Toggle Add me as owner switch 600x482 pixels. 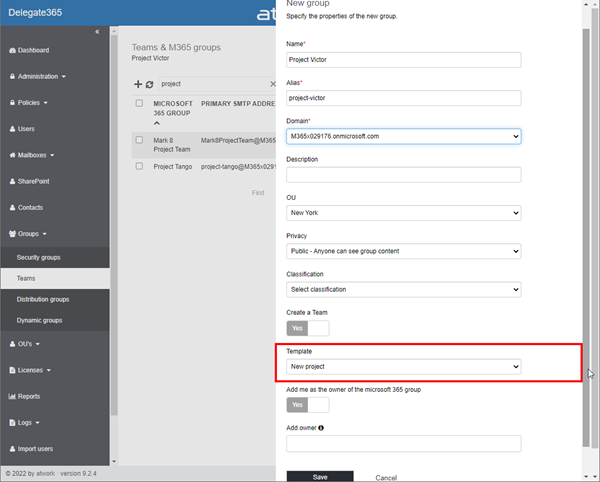307,405
